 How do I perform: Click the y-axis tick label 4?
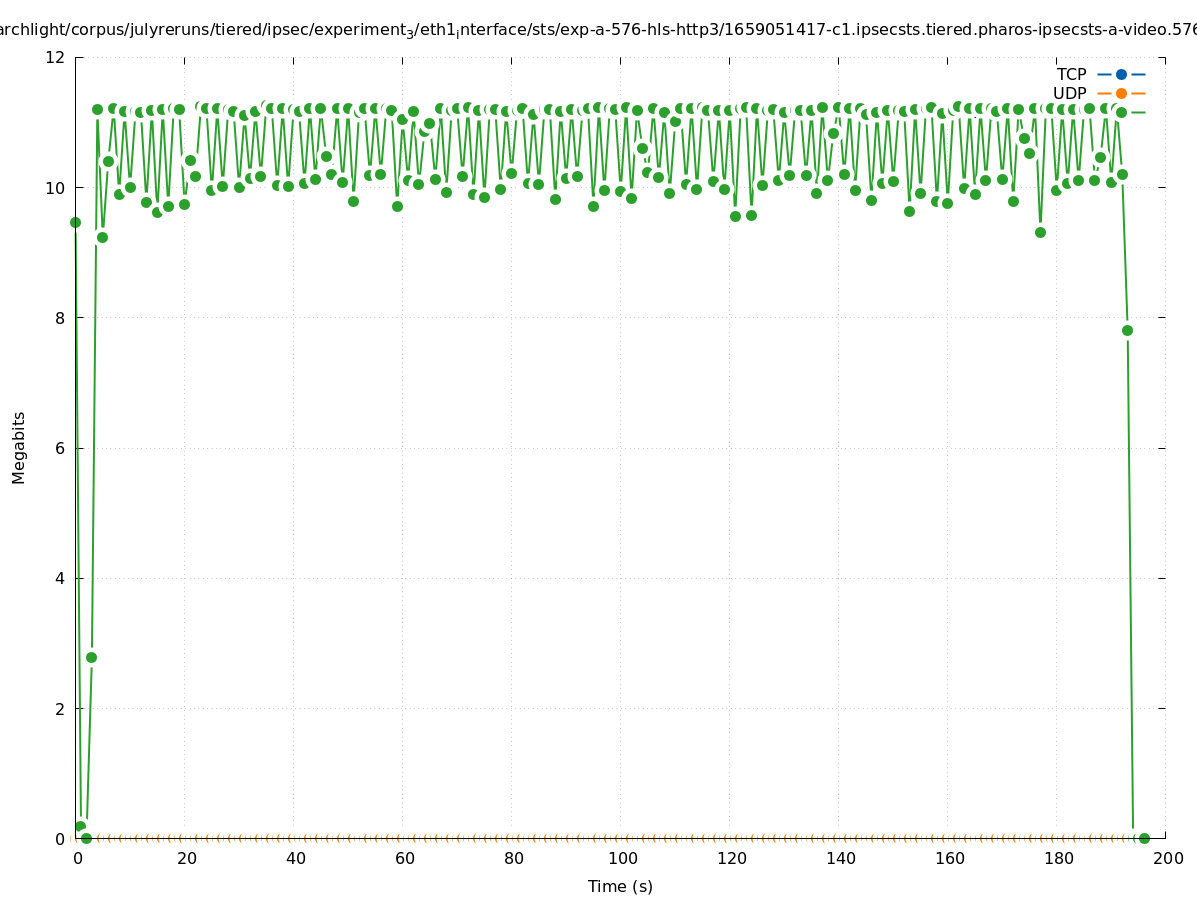(x=60, y=578)
